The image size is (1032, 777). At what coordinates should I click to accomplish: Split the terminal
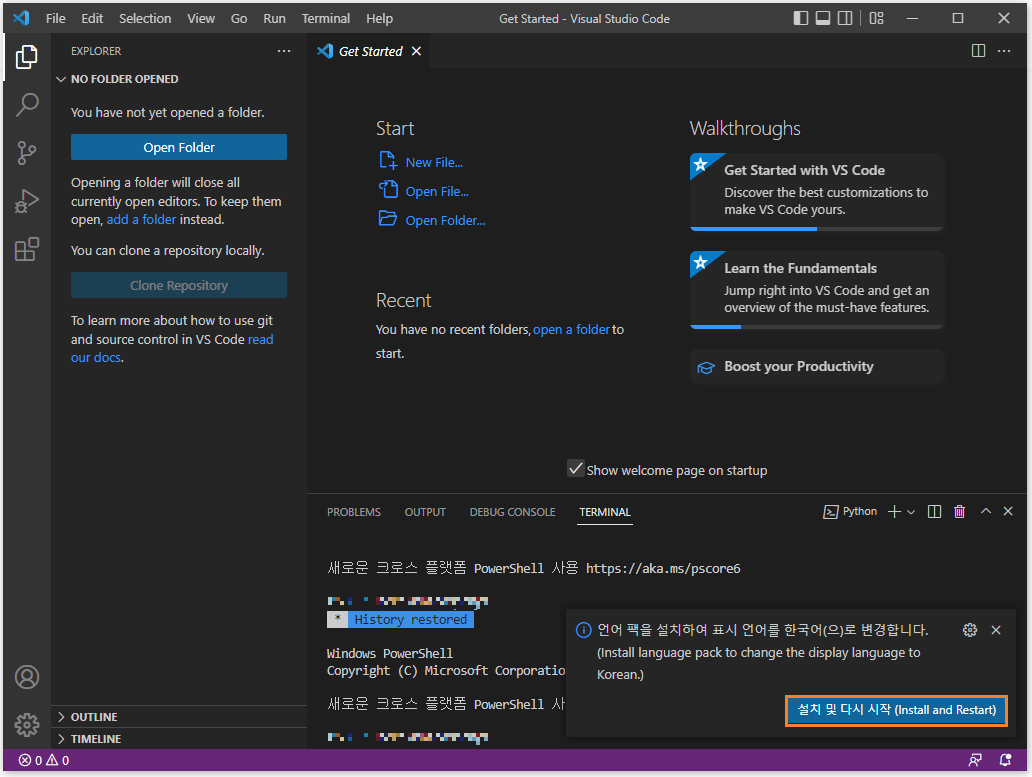click(934, 512)
